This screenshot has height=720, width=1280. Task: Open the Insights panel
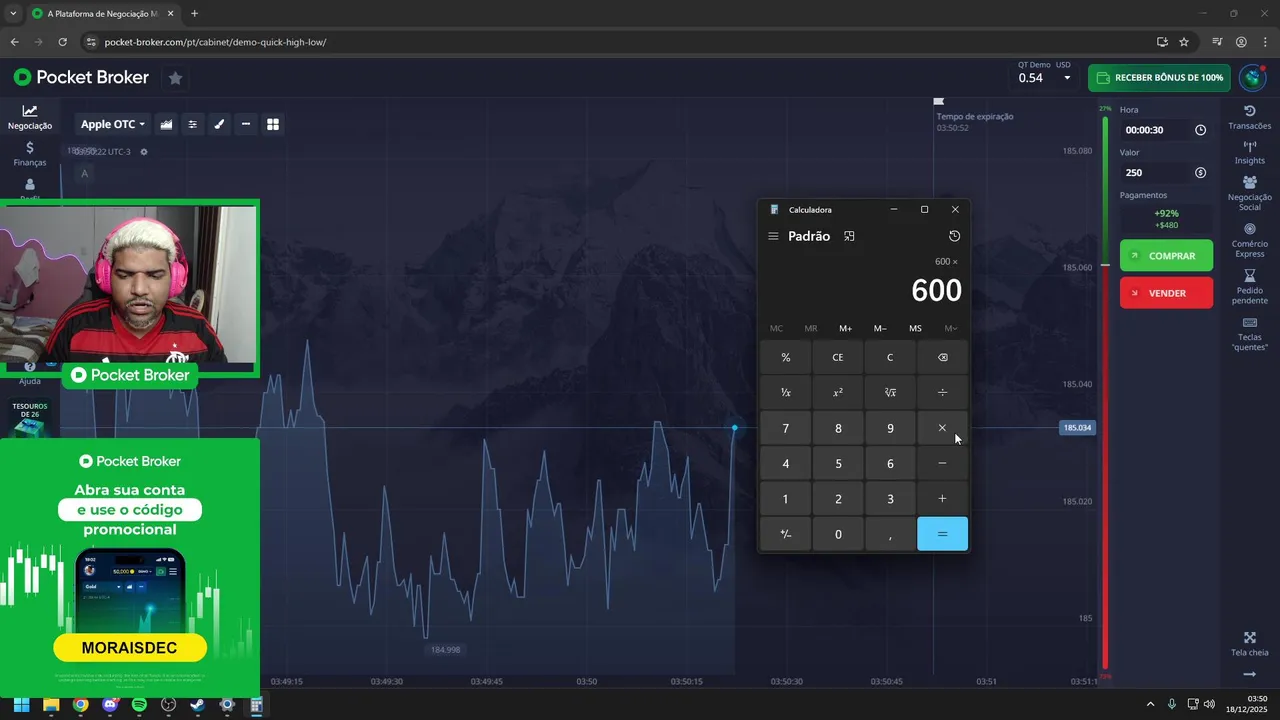click(1249, 152)
